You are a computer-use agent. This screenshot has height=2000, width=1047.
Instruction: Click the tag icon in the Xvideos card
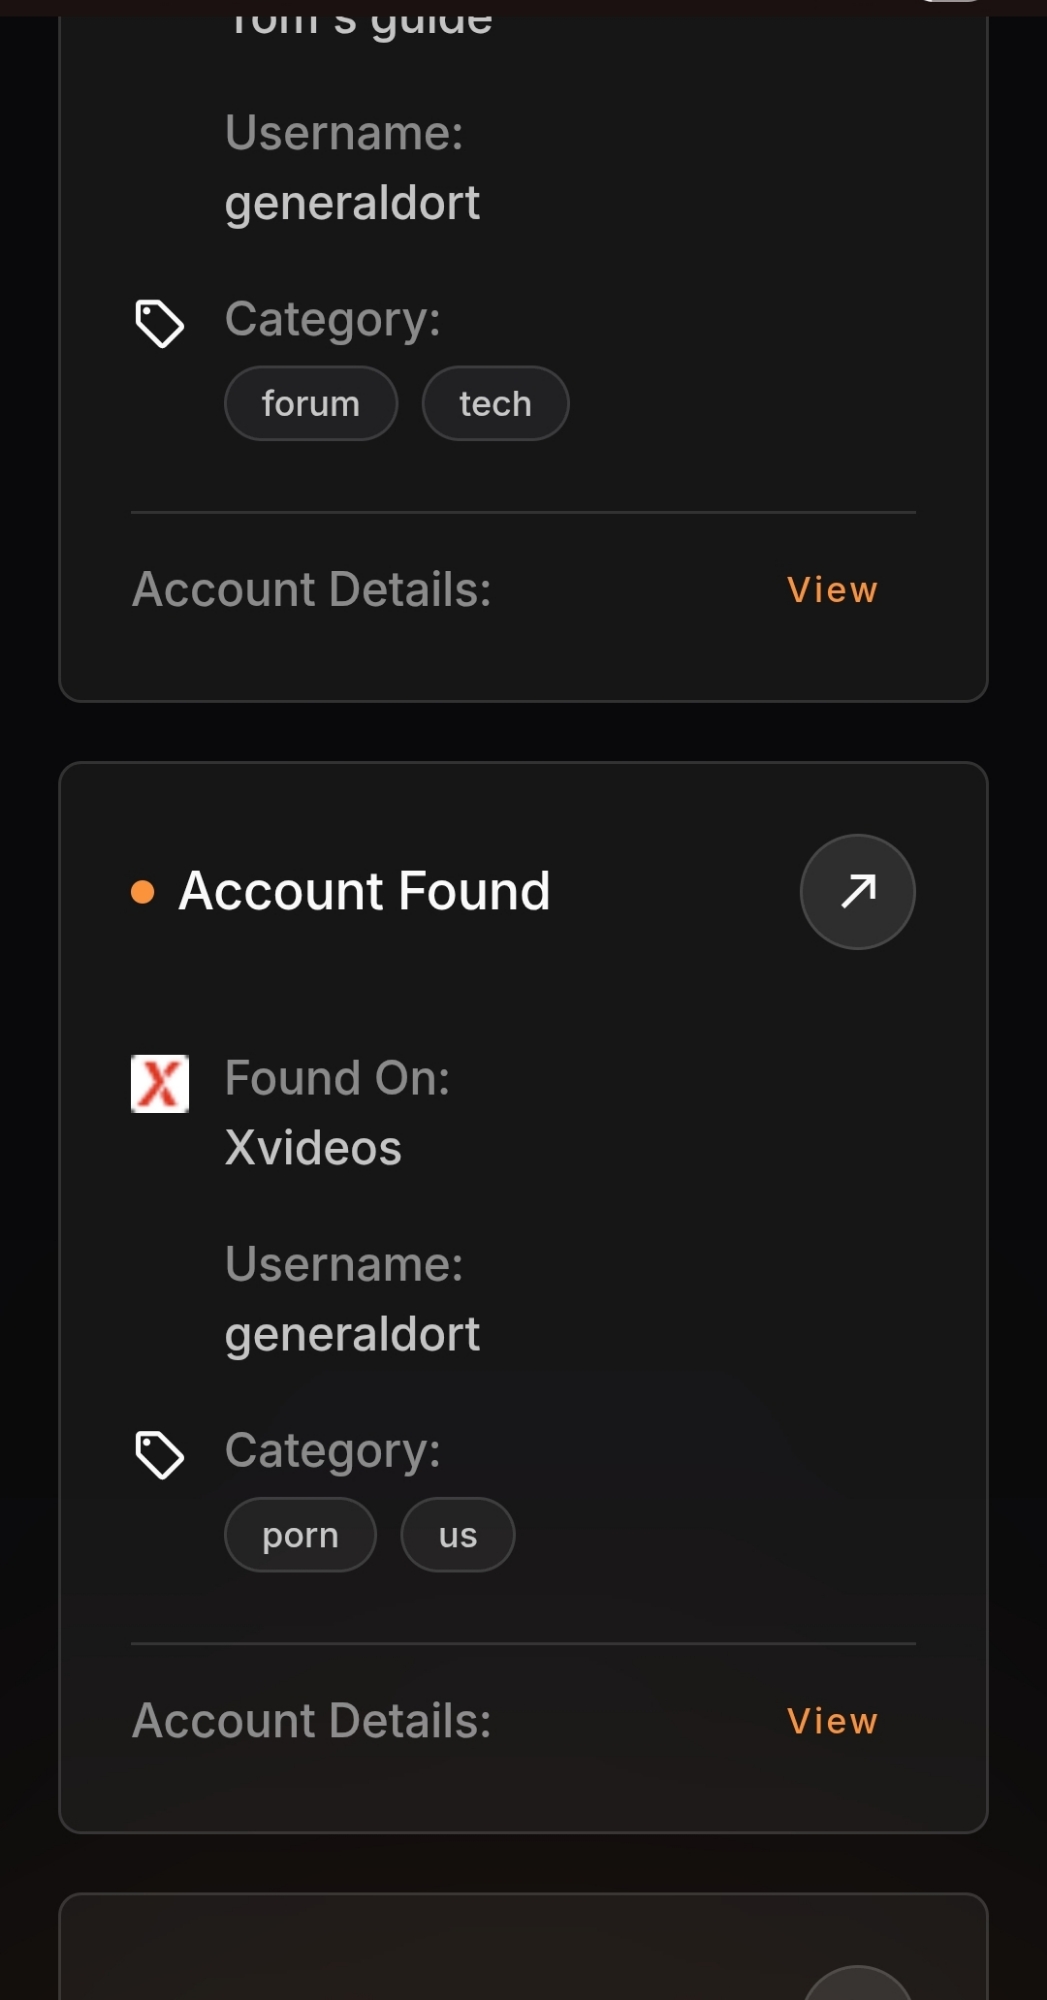(159, 1455)
